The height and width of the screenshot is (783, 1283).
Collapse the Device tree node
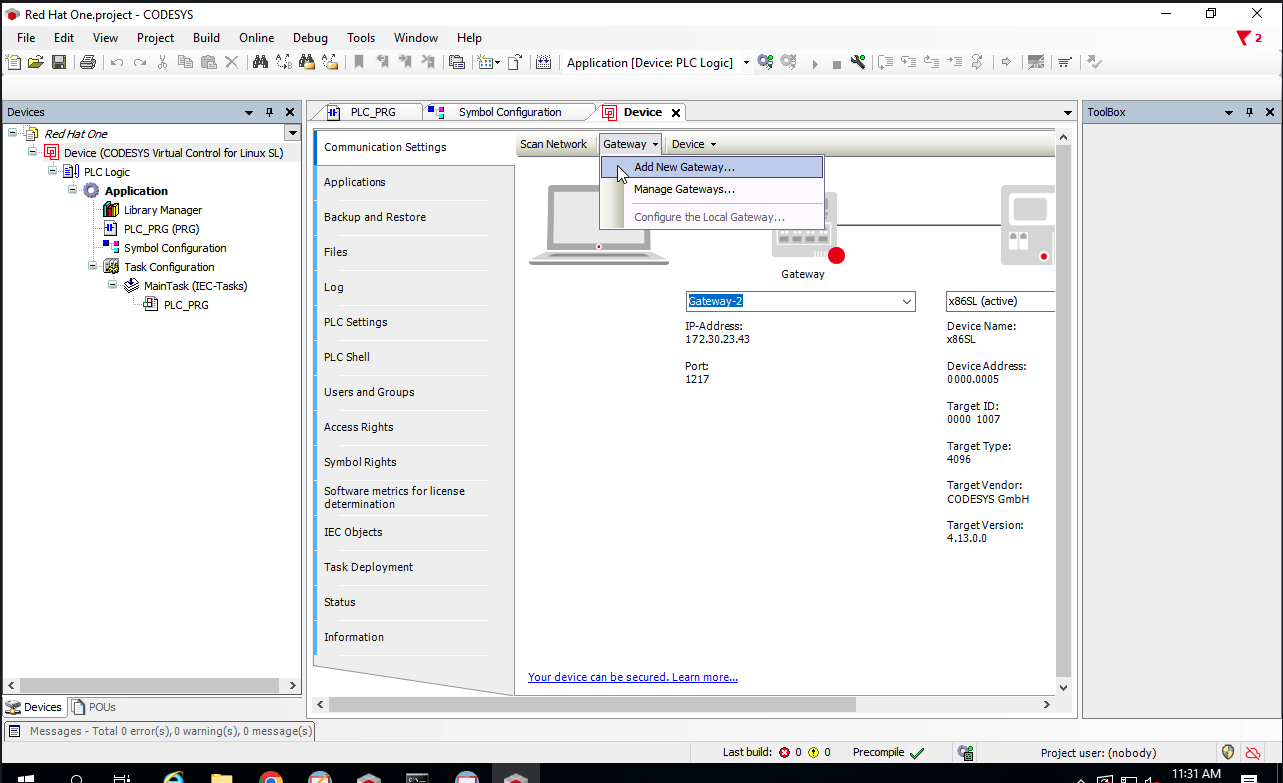click(33, 152)
